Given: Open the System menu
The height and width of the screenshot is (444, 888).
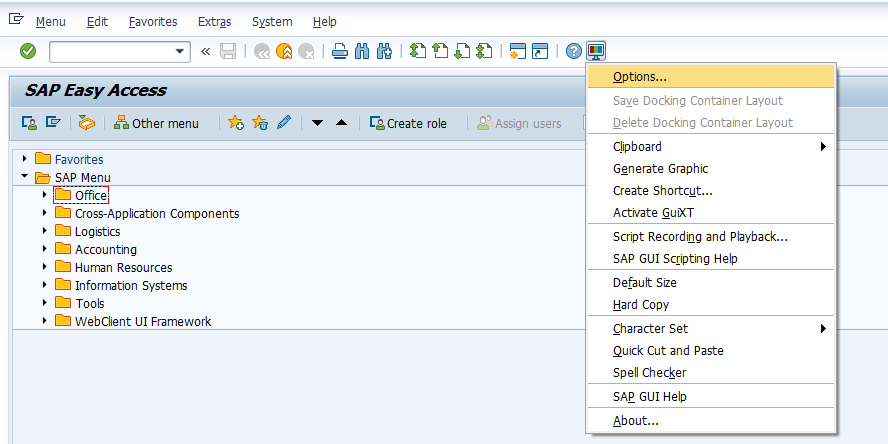Looking at the screenshot, I should tap(272, 22).
